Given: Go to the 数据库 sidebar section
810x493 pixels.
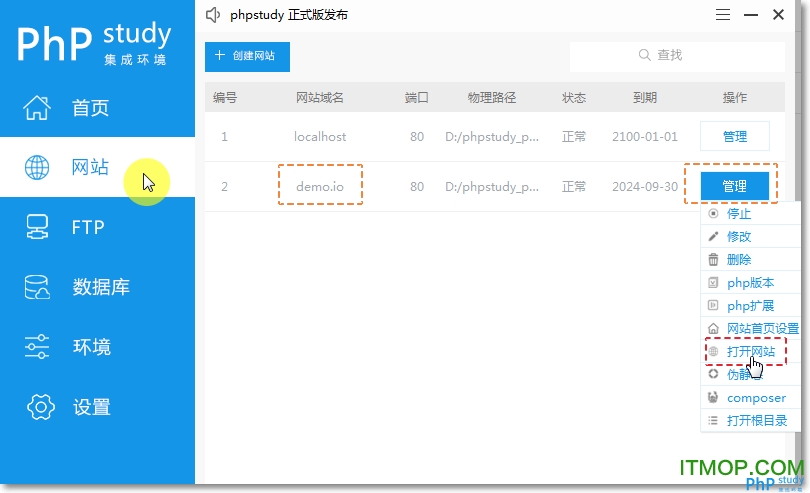Looking at the screenshot, I should (x=97, y=287).
